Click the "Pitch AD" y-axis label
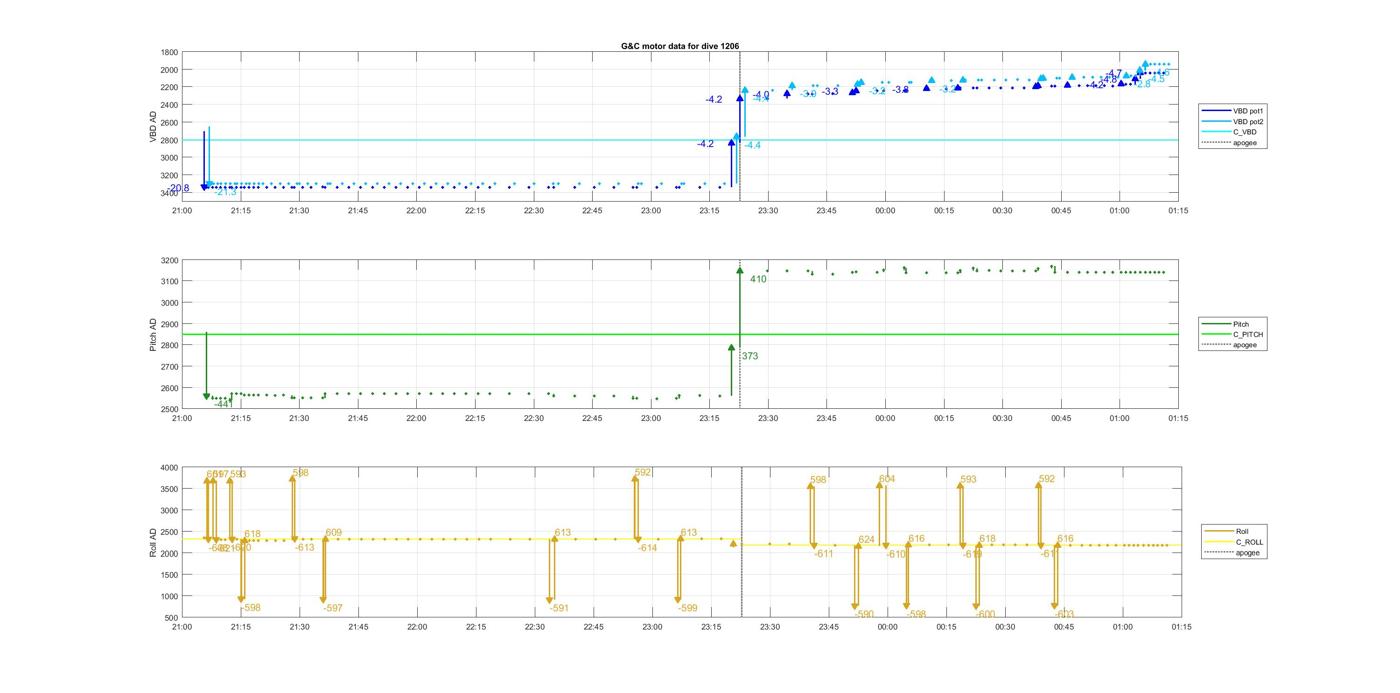The image size is (1400, 693). [x=153, y=334]
